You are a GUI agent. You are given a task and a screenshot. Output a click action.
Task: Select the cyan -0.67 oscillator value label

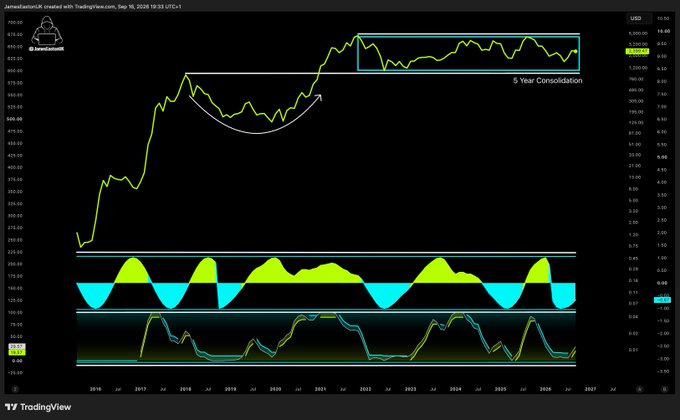point(662,300)
